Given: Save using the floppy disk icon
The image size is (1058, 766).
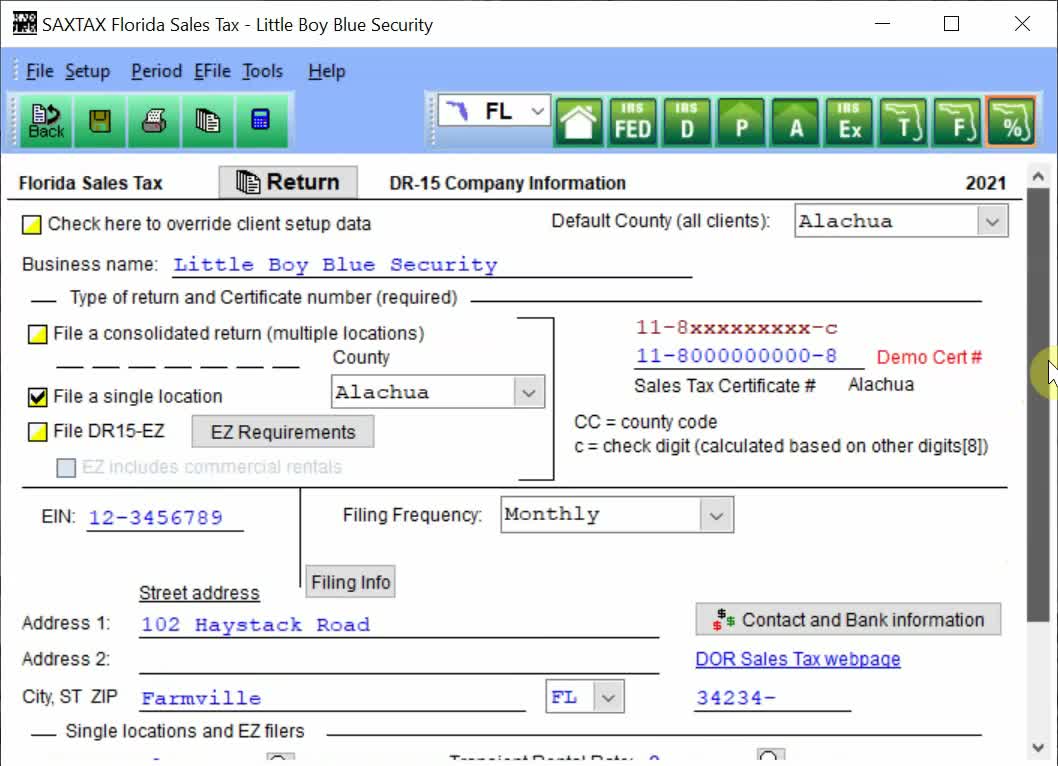Looking at the screenshot, I should coord(100,121).
